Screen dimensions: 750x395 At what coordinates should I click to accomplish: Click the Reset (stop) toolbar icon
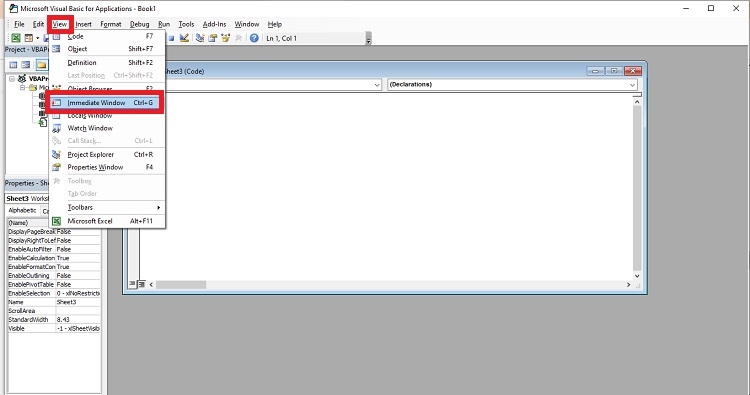[171, 38]
